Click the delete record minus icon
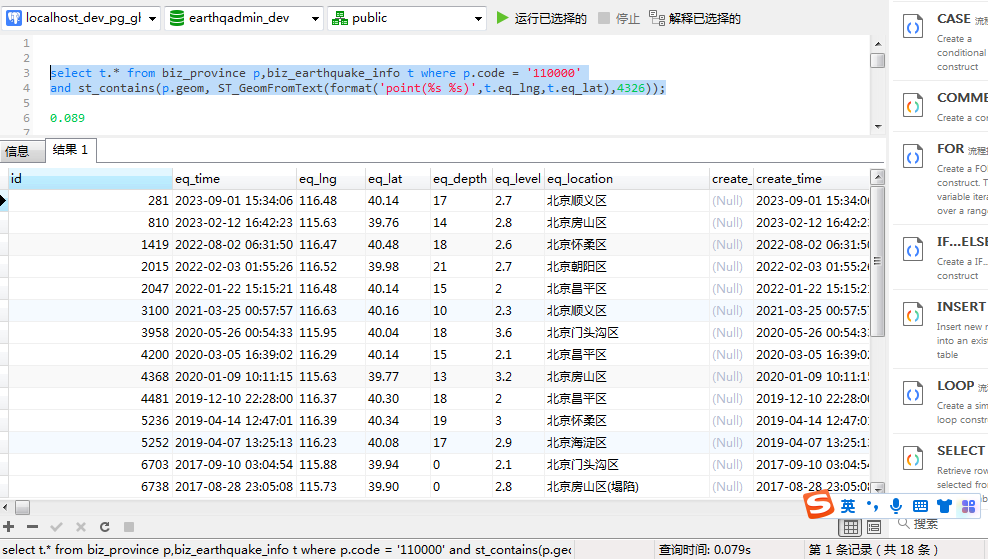This screenshot has width=988, height=559. coord(33,527)
